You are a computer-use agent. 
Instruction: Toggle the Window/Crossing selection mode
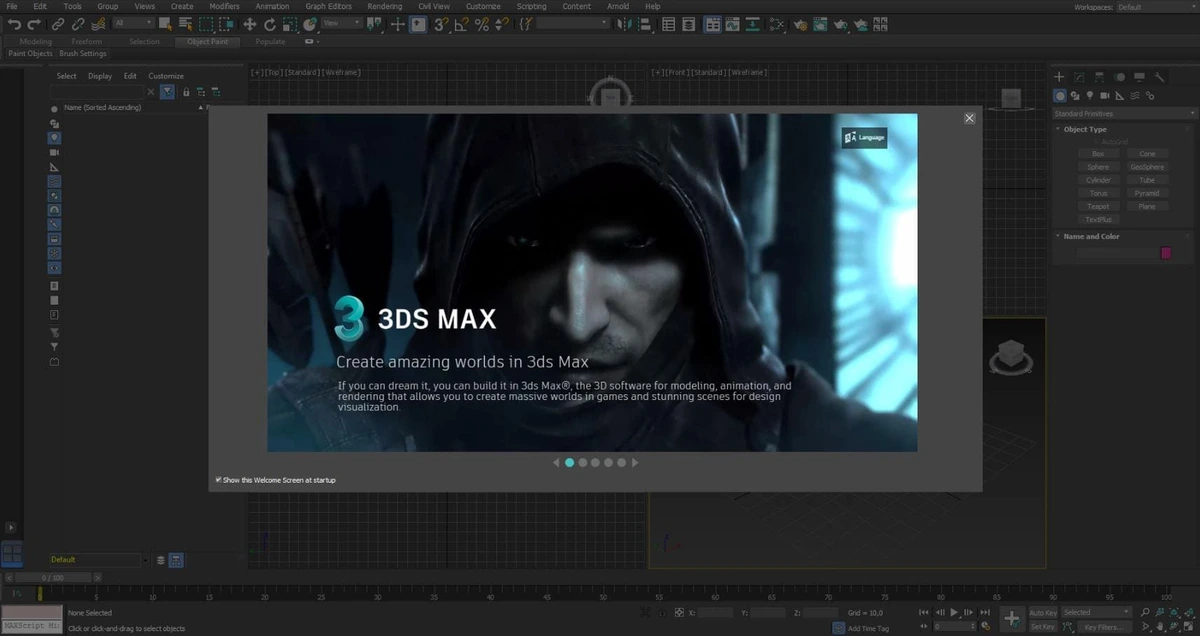coord(226,23)
